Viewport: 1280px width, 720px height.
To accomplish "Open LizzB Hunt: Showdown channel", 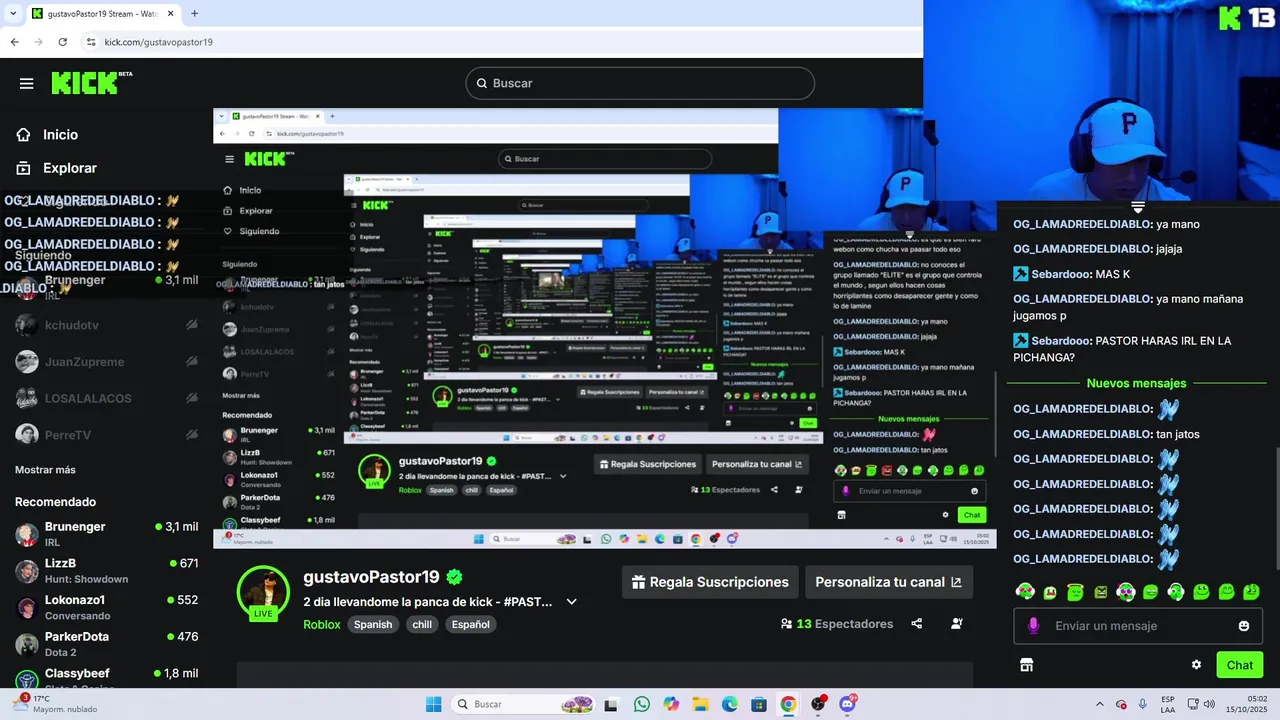I will [106, 571].
